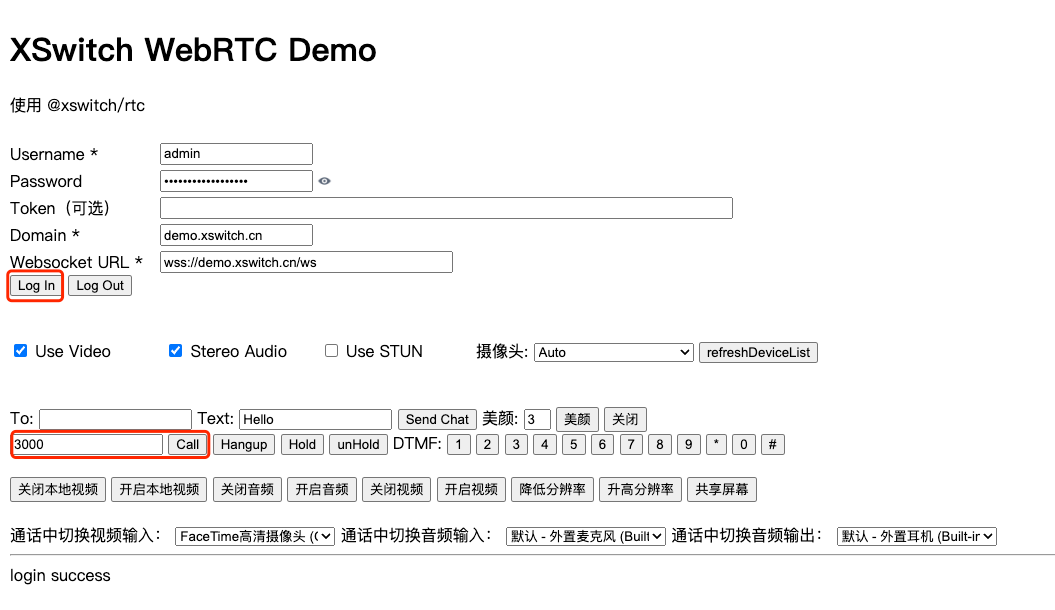This screenshot has width=1055, height=610.
Task: Dial the number with Call button
Action: [x=188, y=445]
